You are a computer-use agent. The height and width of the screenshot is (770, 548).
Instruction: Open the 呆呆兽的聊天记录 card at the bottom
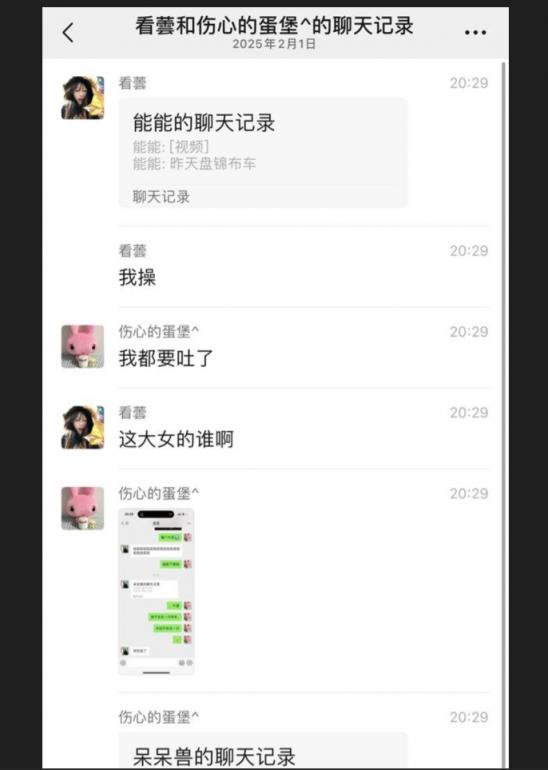[x=263, y=750]
